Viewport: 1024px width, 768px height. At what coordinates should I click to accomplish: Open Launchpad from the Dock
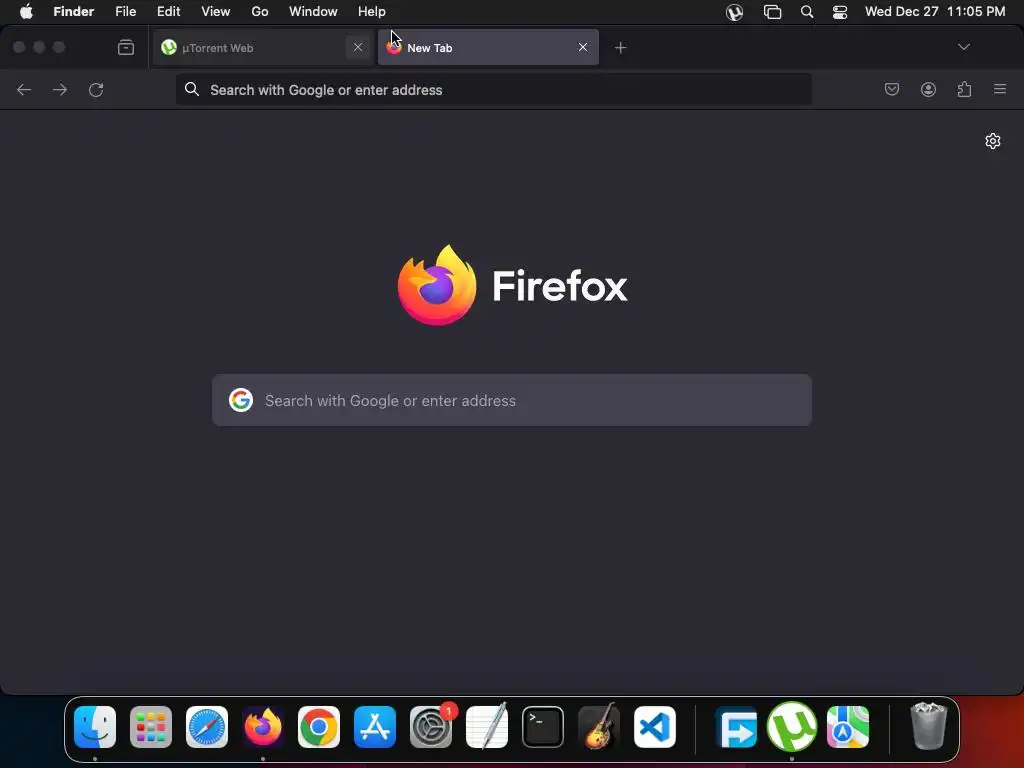tap(151, 727)
